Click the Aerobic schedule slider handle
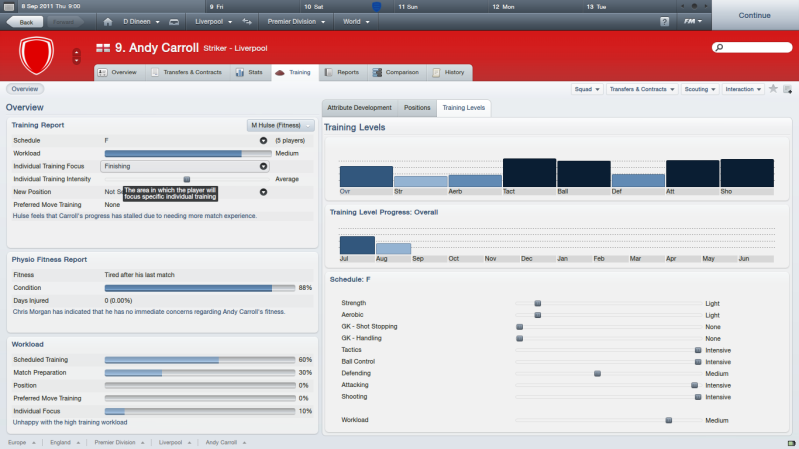The image size is (799, 449). (x=538, y=315)
